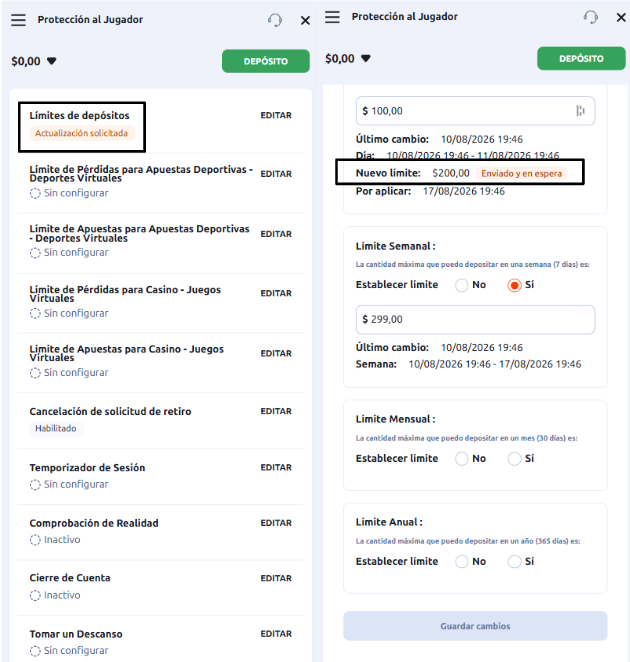Image resolution: width=630 pixels, height=662 pixels.
Task: Edit Límites de depósitos
Action: pos(276,115)
